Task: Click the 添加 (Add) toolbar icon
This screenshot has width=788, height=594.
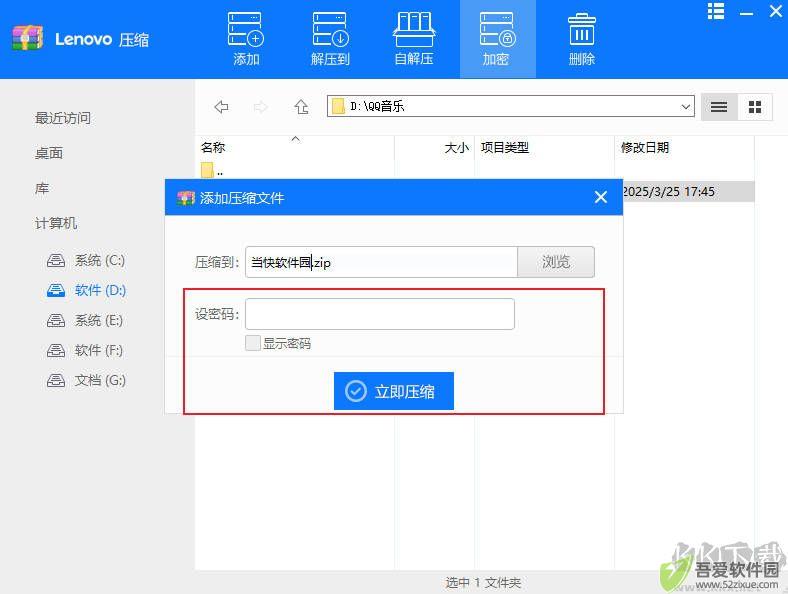Action: (246, 39)
